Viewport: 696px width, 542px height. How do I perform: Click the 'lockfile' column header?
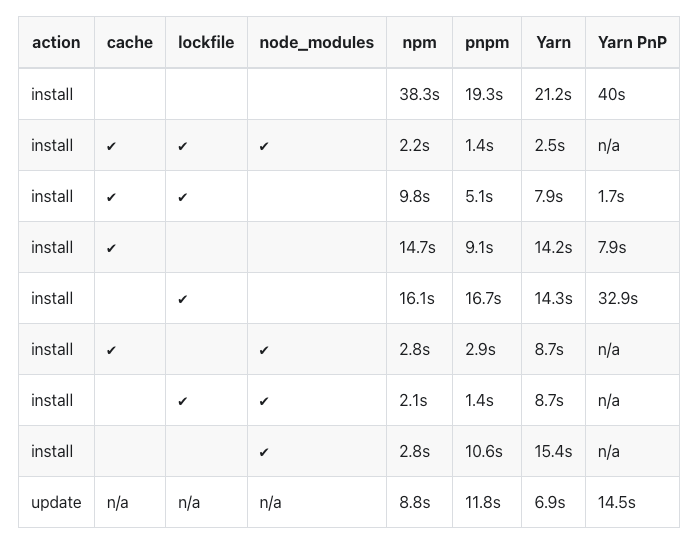(206, 43)
